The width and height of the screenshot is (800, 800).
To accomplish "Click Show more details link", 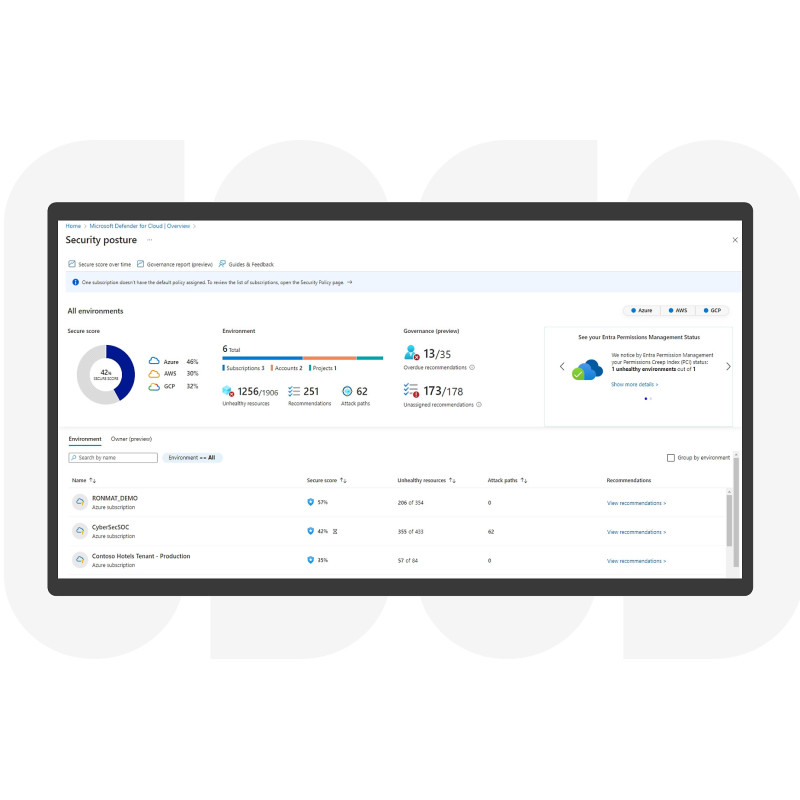I will (x=634, y=384).
